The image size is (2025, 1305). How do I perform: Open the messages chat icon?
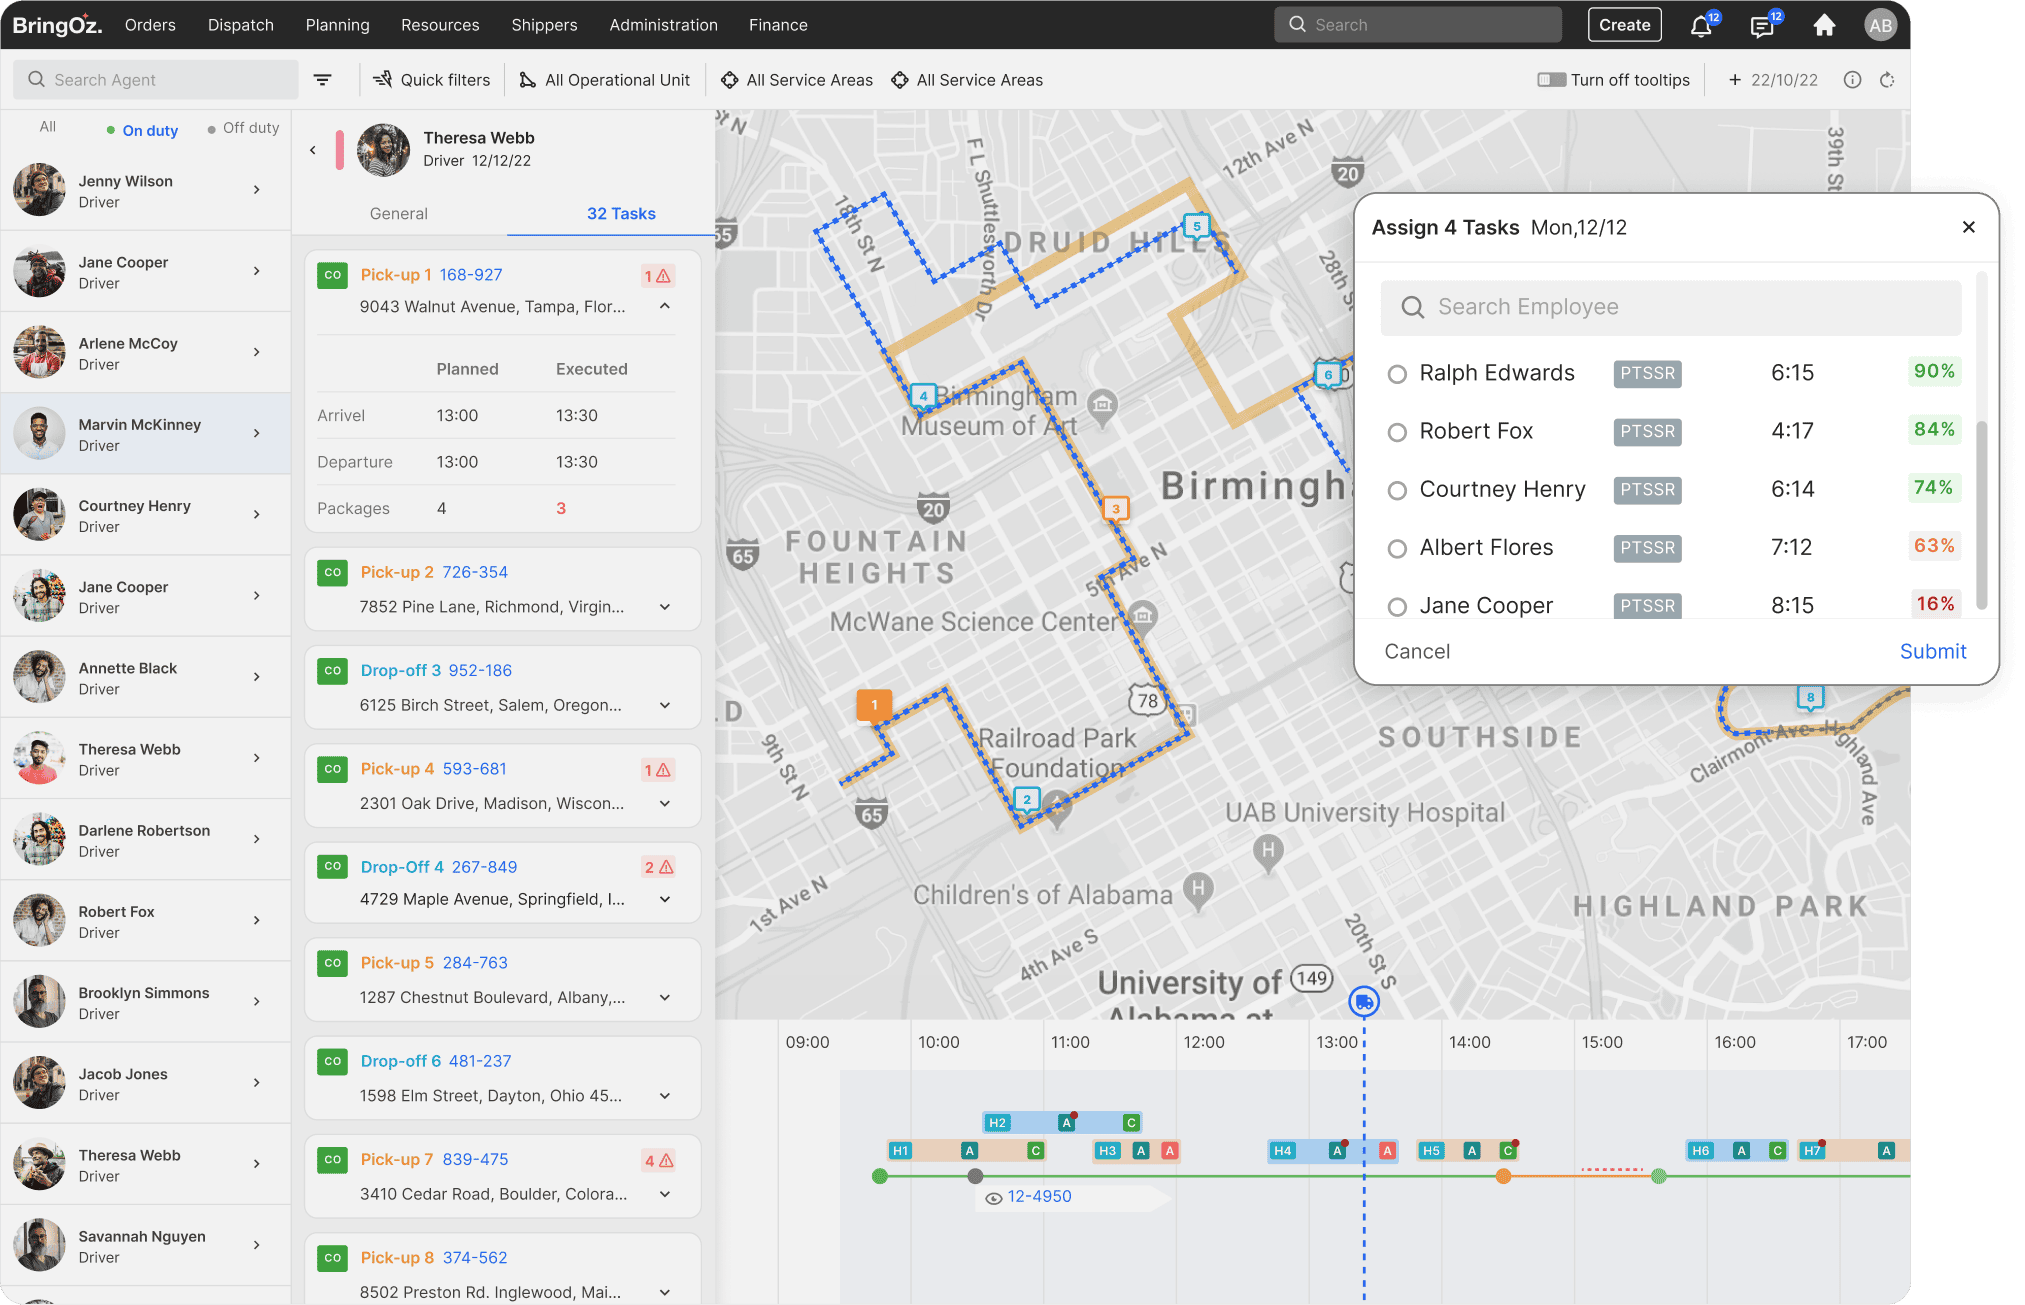click(x=1762, y=26)
